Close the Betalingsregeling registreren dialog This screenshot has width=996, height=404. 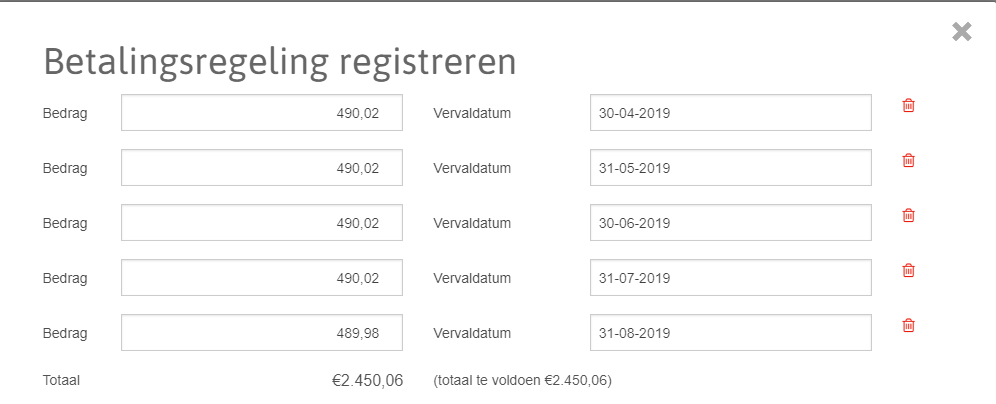[962, 32]
